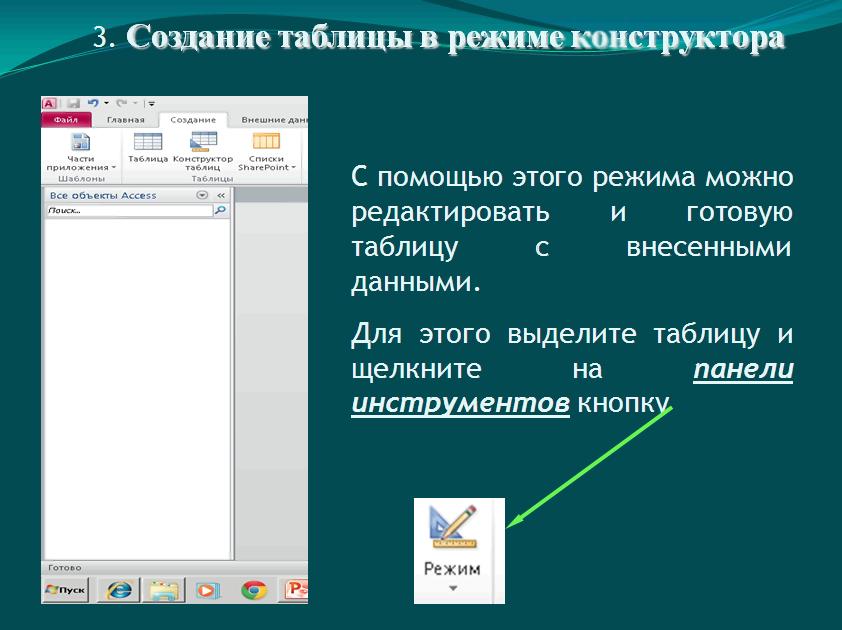This screenshot has height=630, width=842.
Task: Launch Google Chrome from the taskbar
Action: coord(253,590)
